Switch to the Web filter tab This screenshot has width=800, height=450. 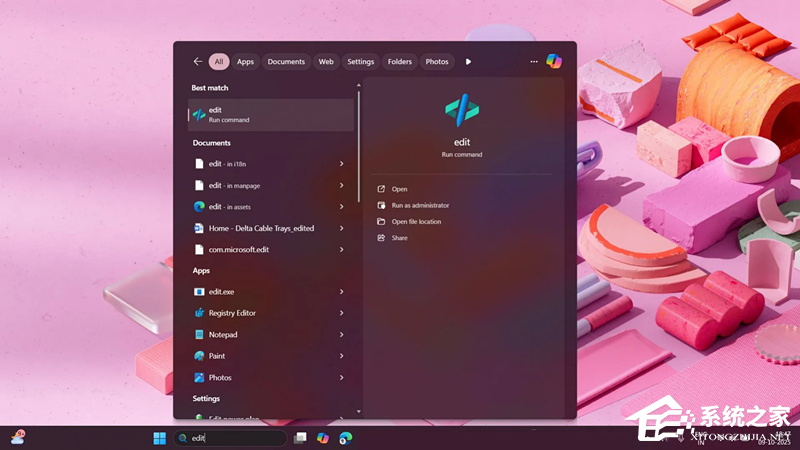[x=326, y=61]
